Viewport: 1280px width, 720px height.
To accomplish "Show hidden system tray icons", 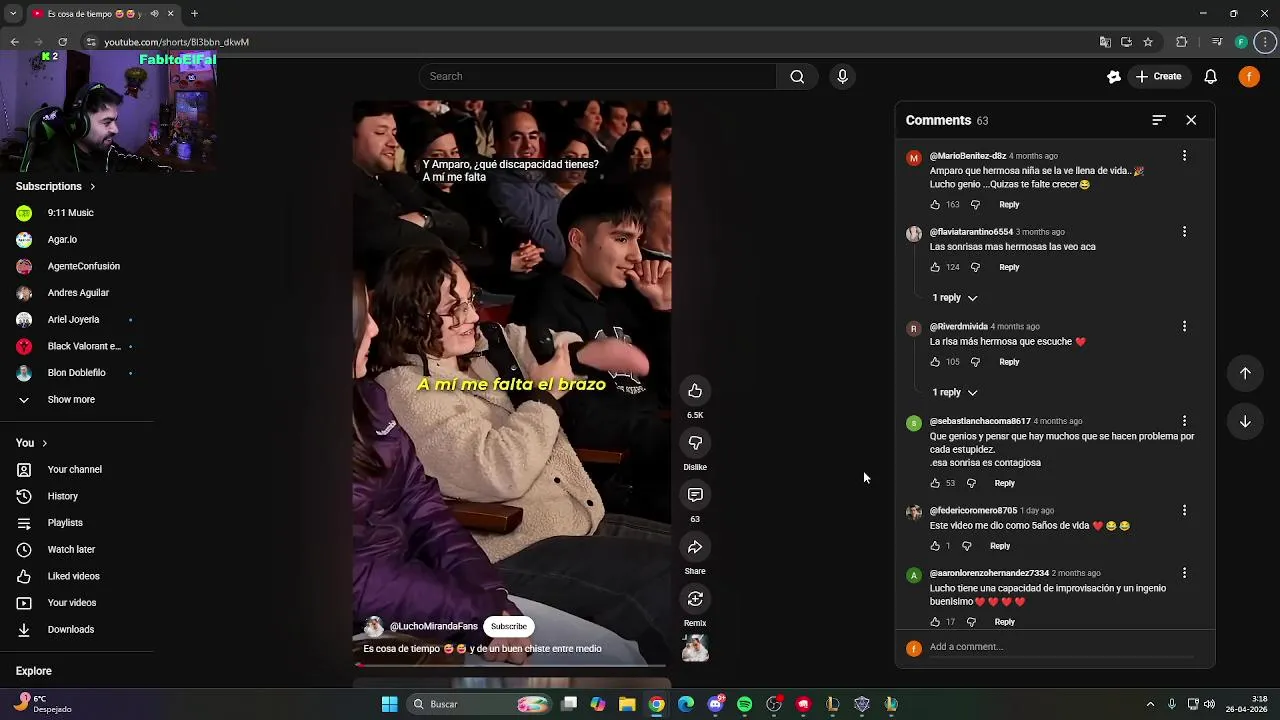I will (x=1150, y=704).
